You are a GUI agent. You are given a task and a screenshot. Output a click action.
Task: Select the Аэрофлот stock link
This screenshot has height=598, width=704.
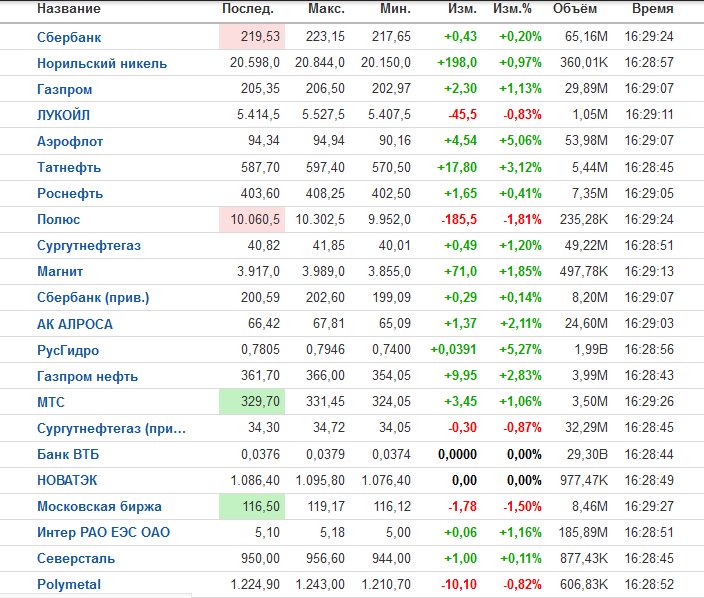pos(70,141)
